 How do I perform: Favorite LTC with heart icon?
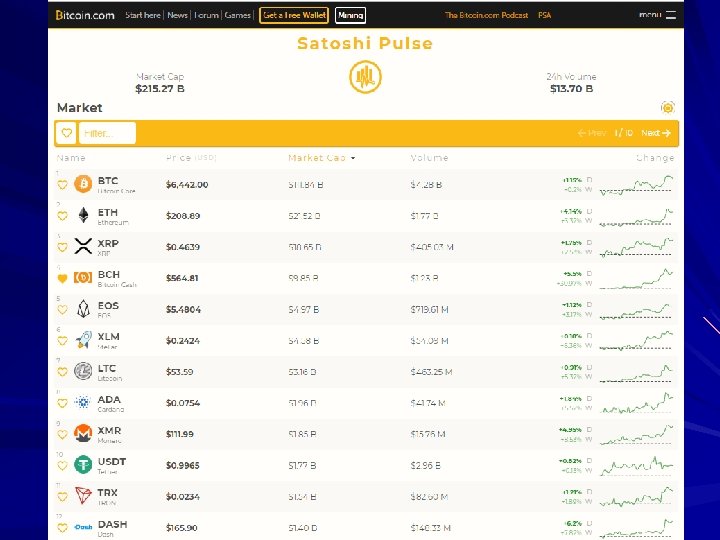[62, 372]
